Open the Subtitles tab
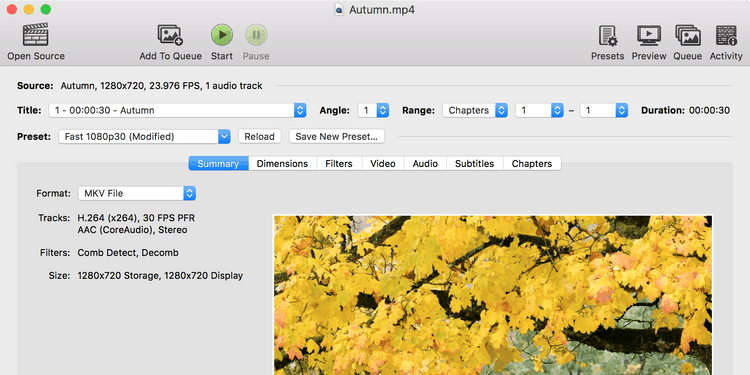 474,164
